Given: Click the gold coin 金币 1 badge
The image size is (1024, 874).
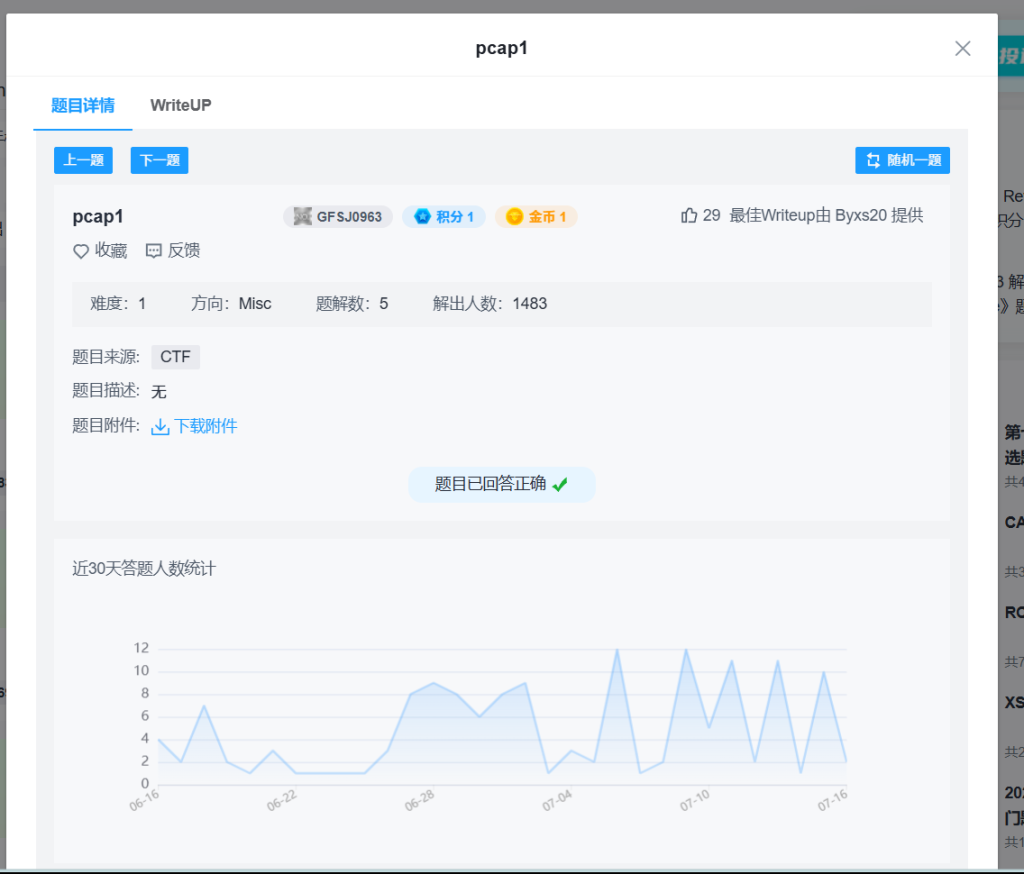Looking at the screenshot, I should pos(536,216).
